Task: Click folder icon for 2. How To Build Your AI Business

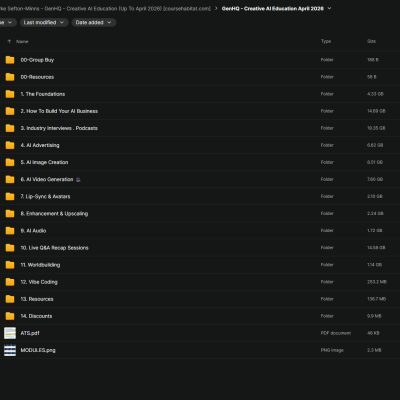Action: click(10, 111)
